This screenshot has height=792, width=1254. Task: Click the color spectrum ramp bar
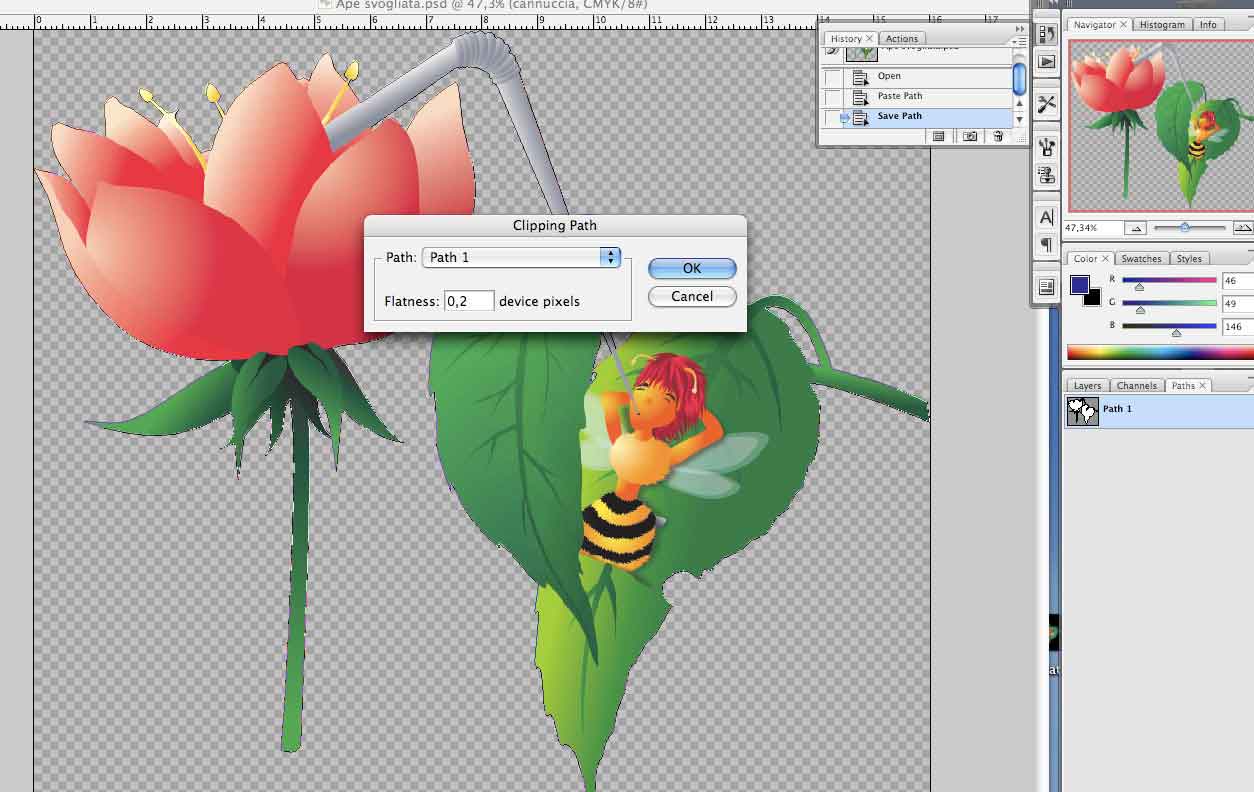coord(1160,352)
